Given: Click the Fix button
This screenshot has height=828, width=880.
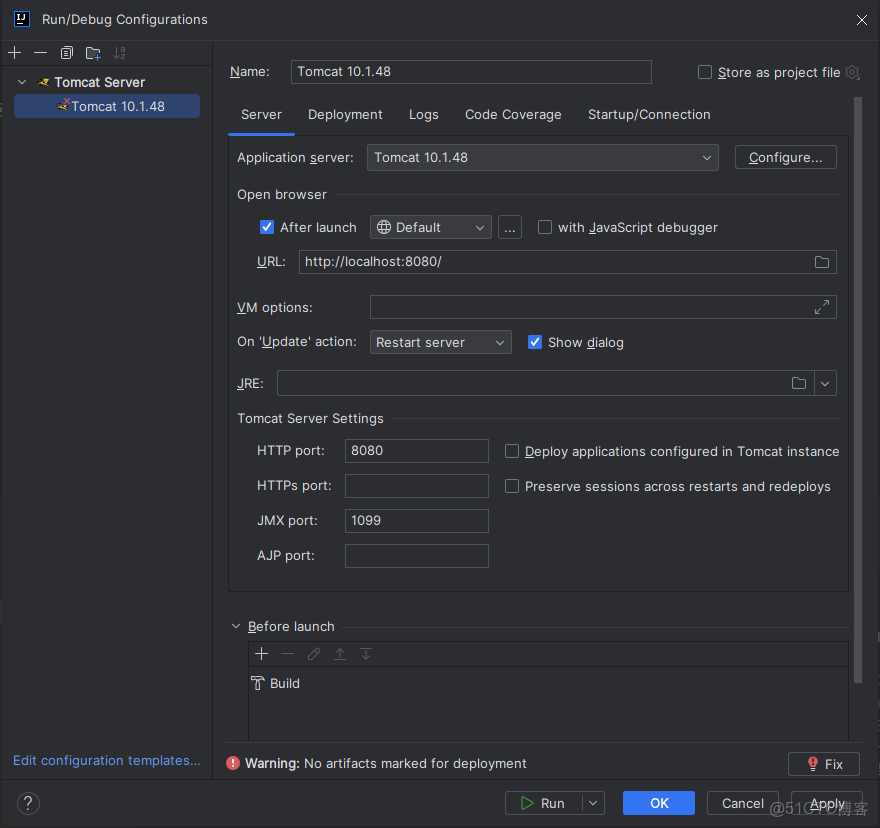Looking at the screenshot, I should [823, 764].
